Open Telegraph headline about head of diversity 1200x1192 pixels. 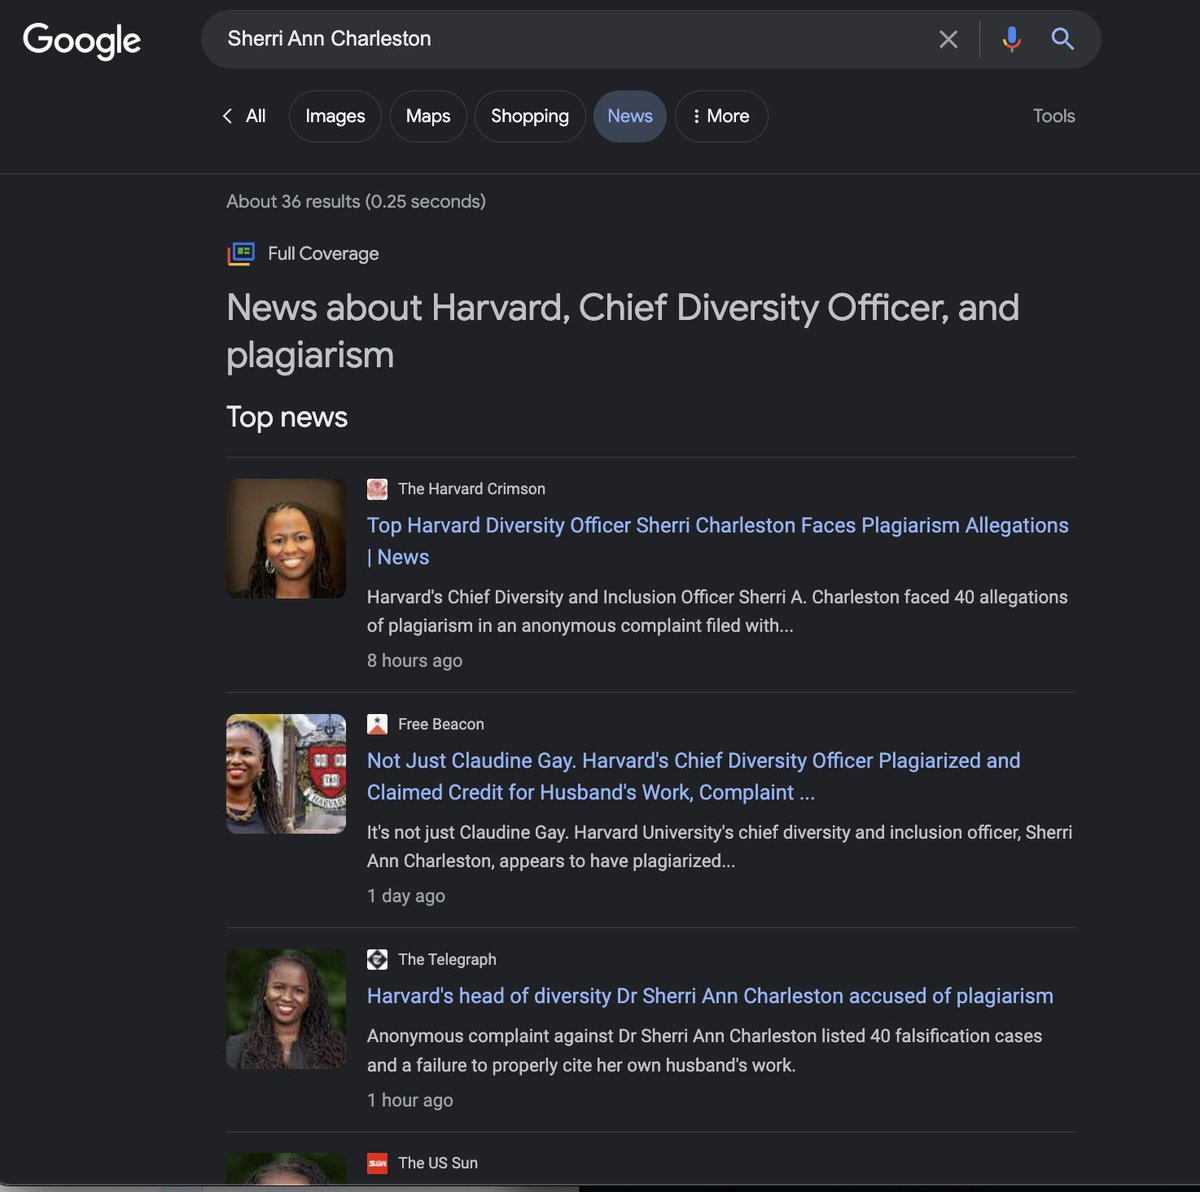click(x=710, y=996)
